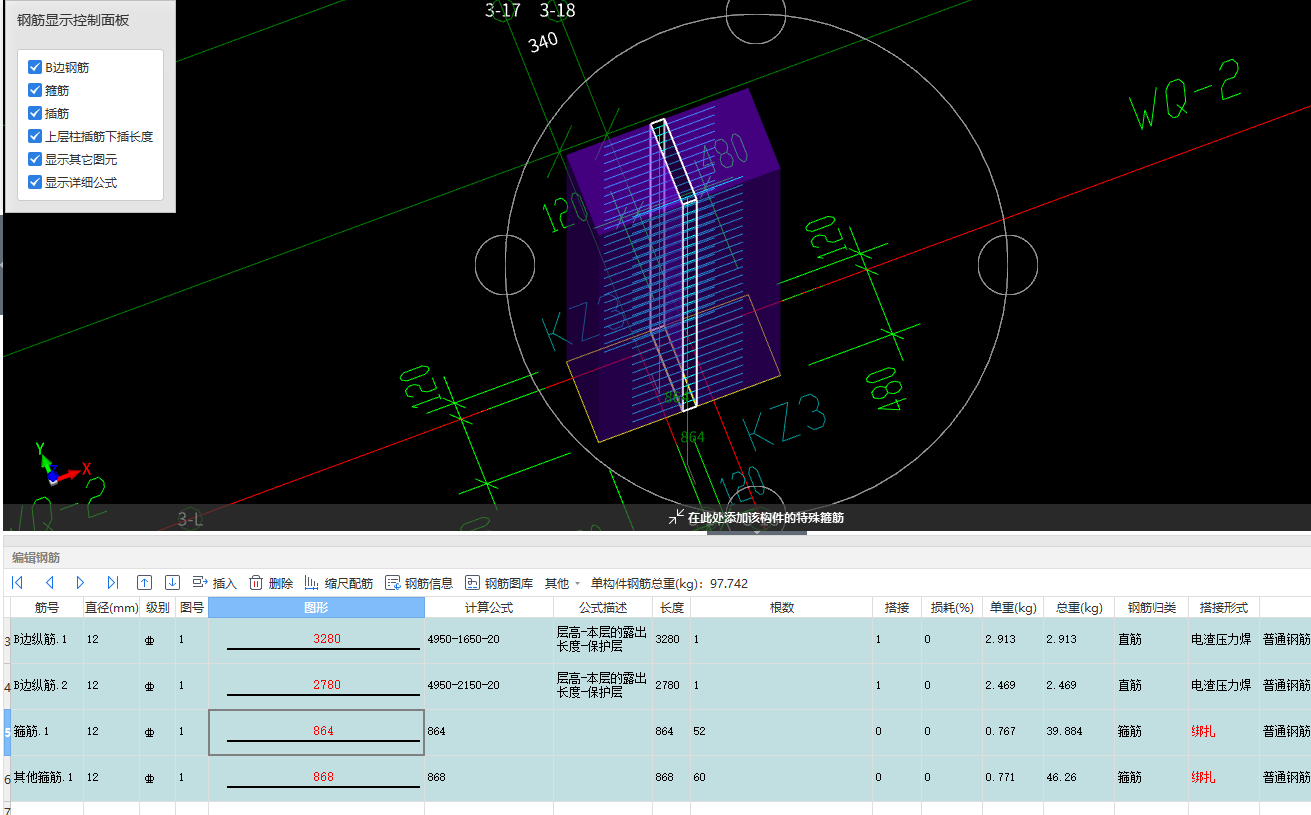Open 缩尺配筋 scaled rebar tool
The width and height of the screenshot is (1311, 815).
338,583
